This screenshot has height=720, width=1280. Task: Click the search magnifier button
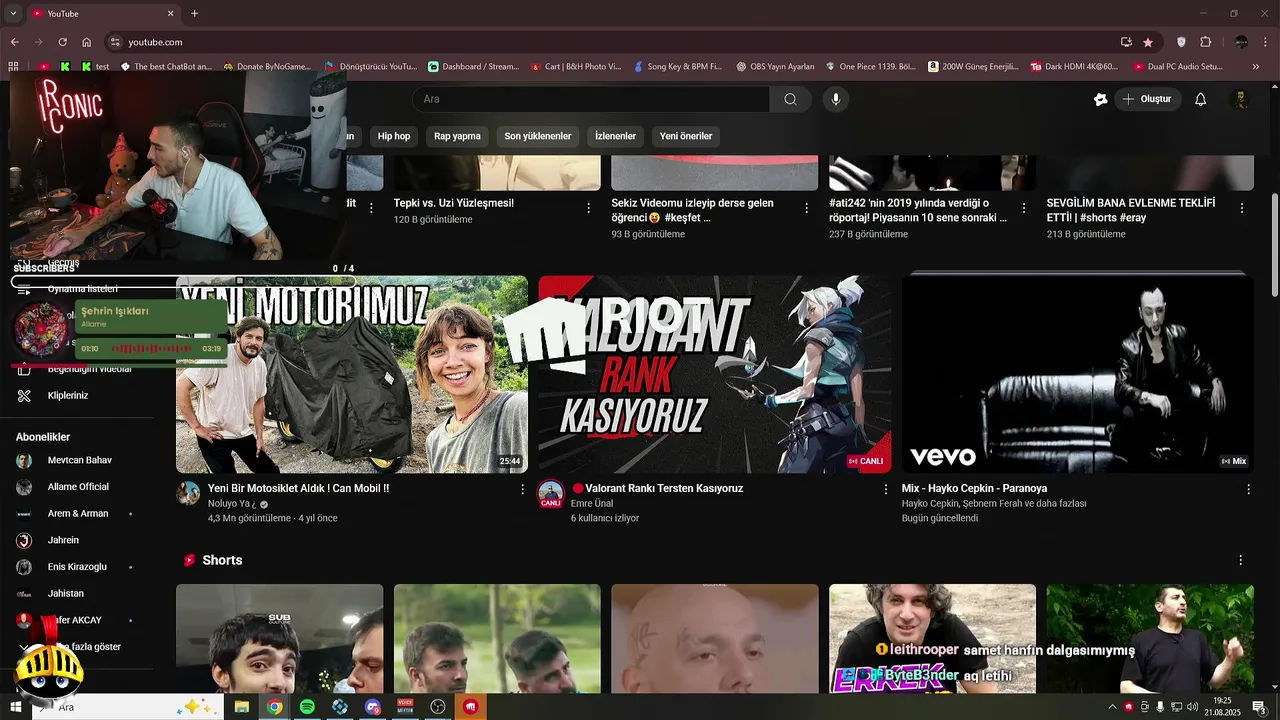[x=790, y=99]
